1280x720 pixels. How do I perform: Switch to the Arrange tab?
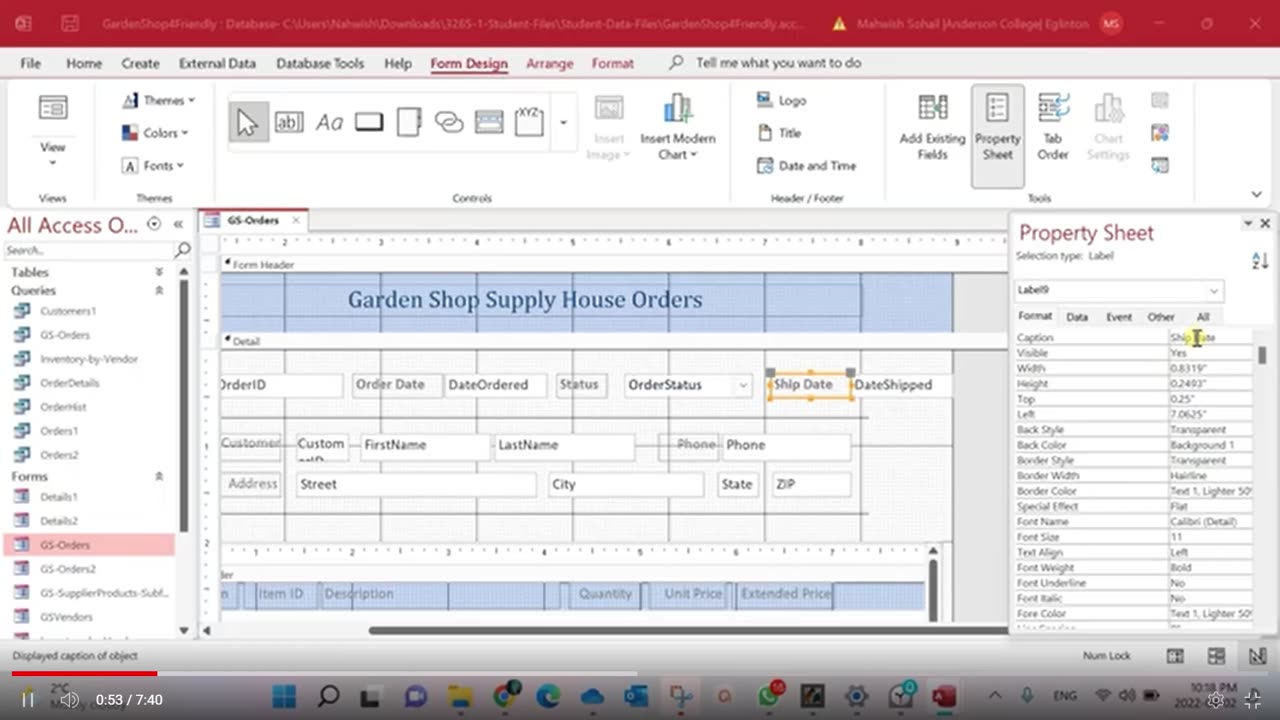tap(550, 63)
